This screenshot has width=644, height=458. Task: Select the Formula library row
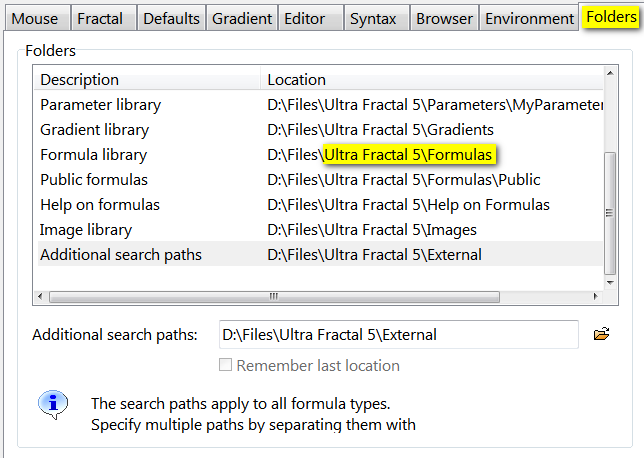(320, 155)
